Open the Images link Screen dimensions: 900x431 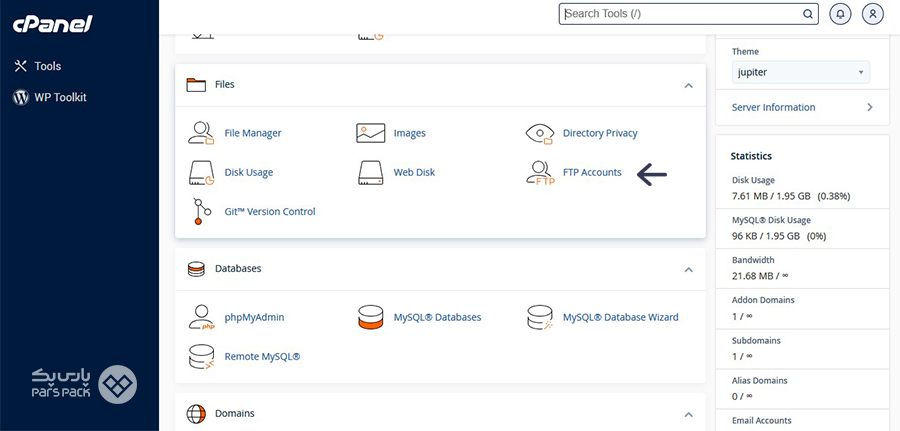coord(409,133)
